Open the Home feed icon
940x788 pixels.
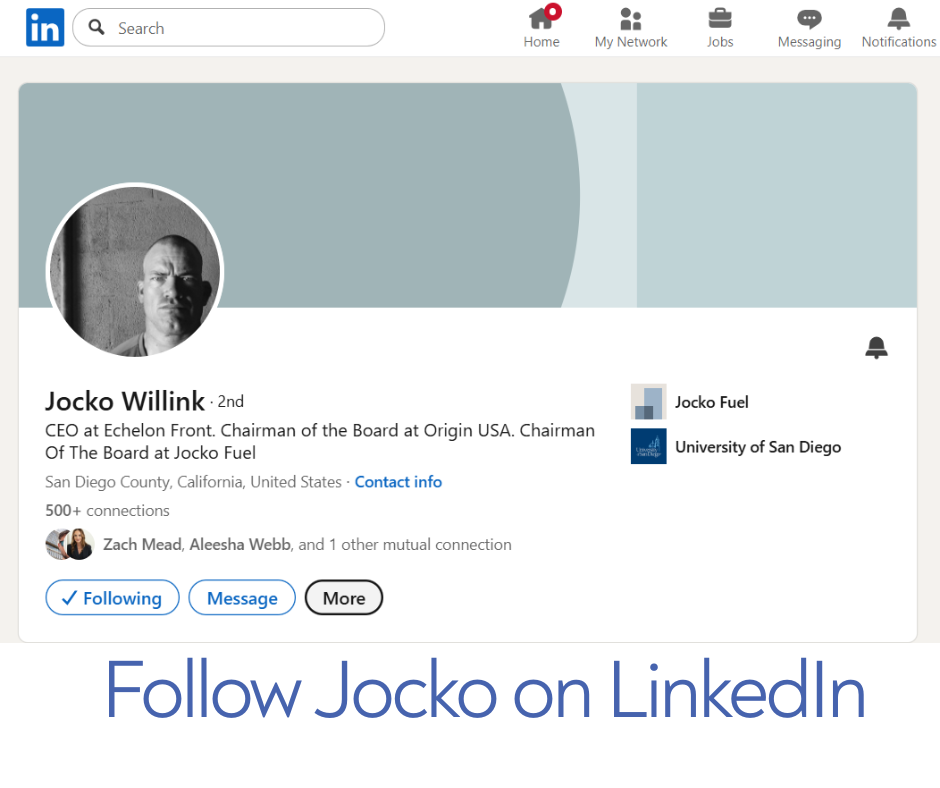(541, 19)
